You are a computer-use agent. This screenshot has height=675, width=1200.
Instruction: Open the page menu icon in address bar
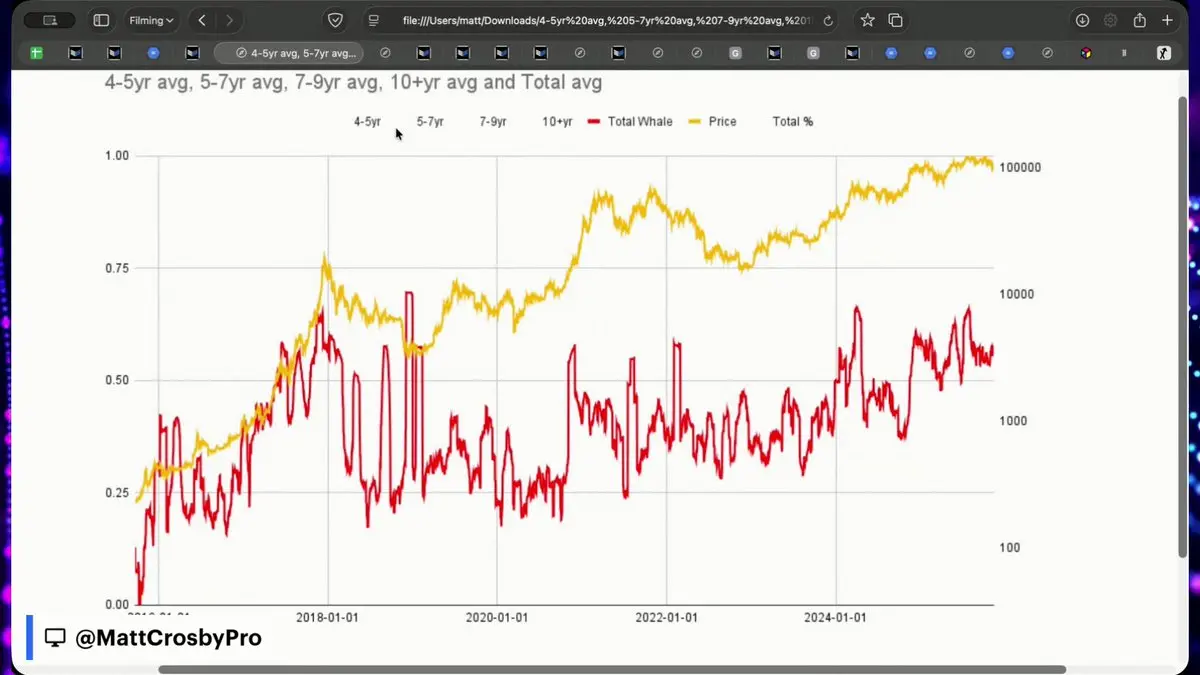[x=373, y=20]
